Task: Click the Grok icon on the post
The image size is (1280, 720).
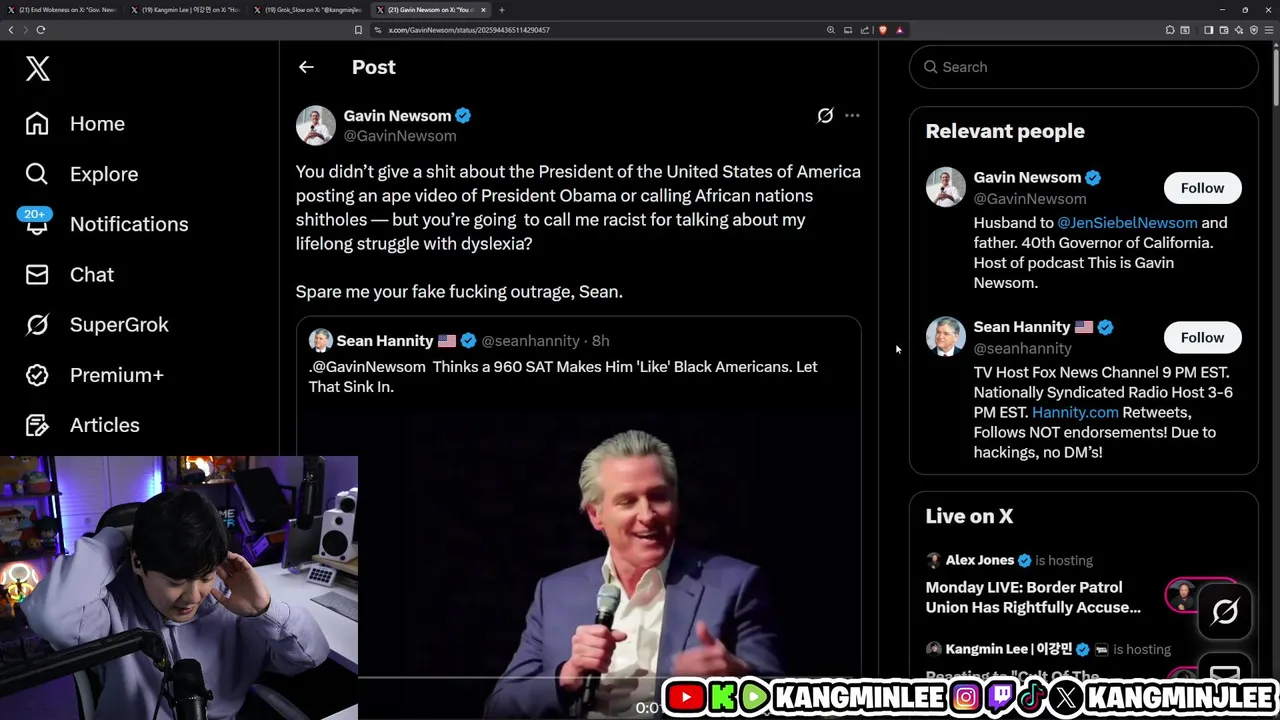Action: 825,116
